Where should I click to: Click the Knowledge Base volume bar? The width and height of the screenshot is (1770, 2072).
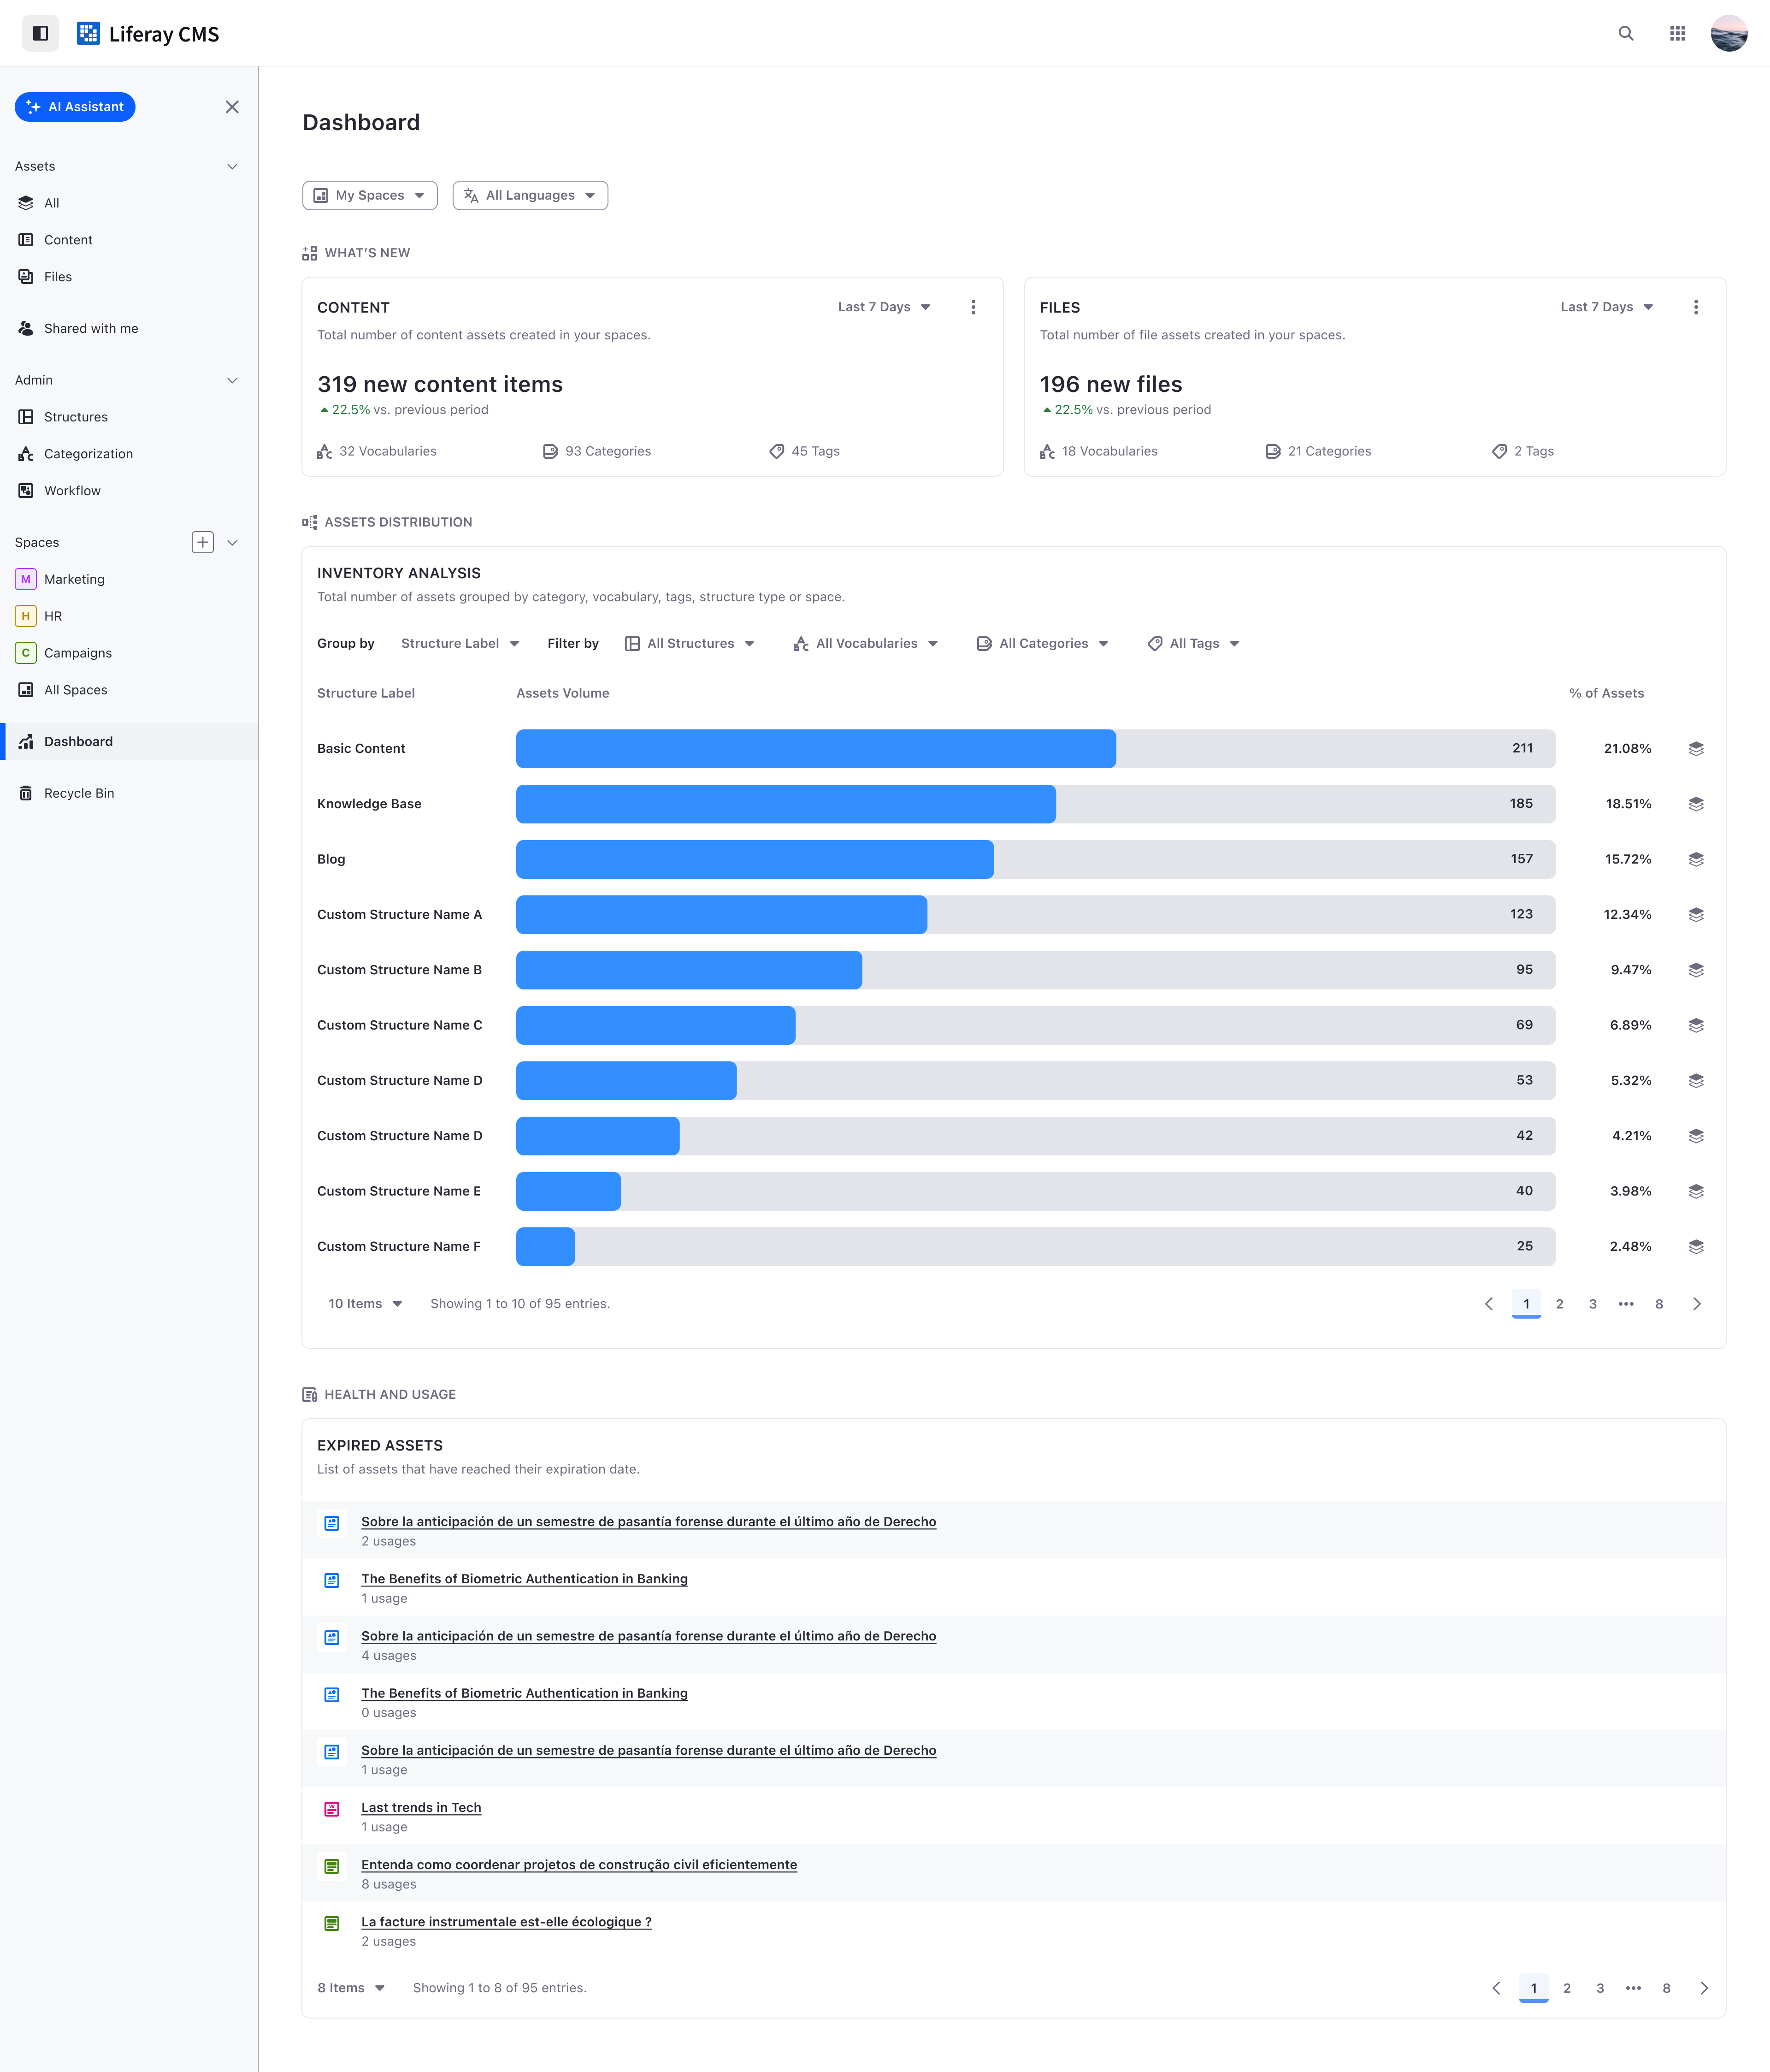pos(785,804)
